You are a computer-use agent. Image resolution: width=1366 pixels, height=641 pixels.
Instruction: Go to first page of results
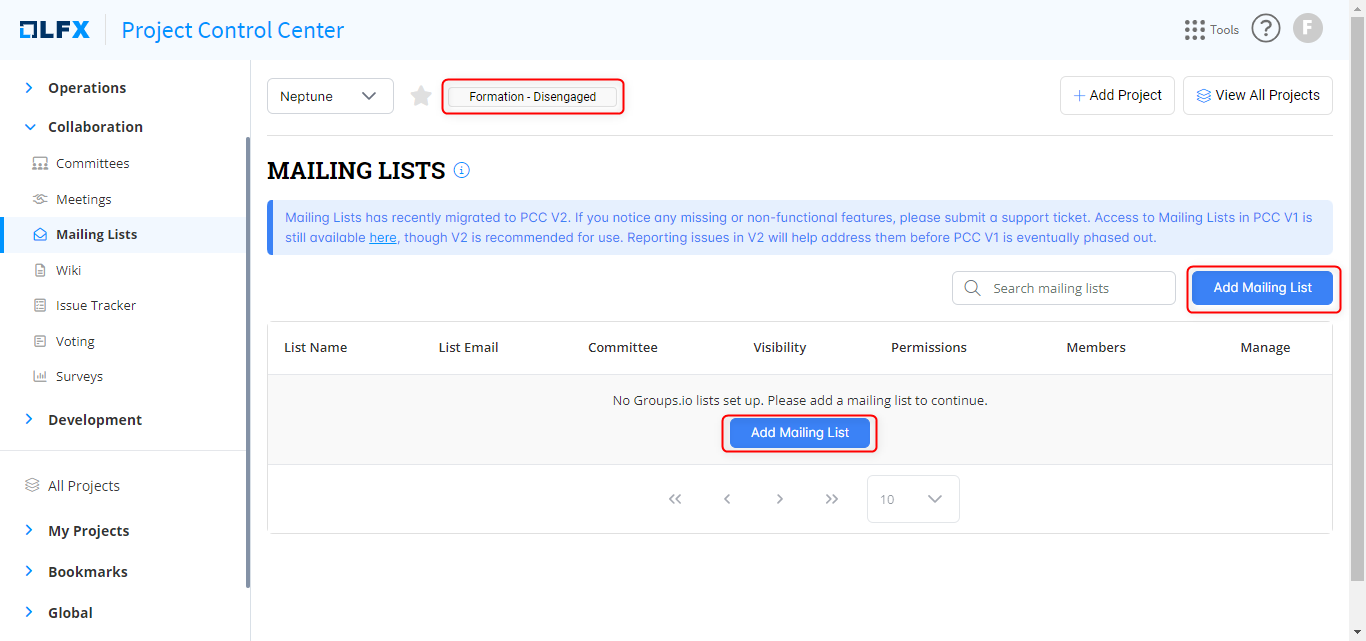coord(675,499)
